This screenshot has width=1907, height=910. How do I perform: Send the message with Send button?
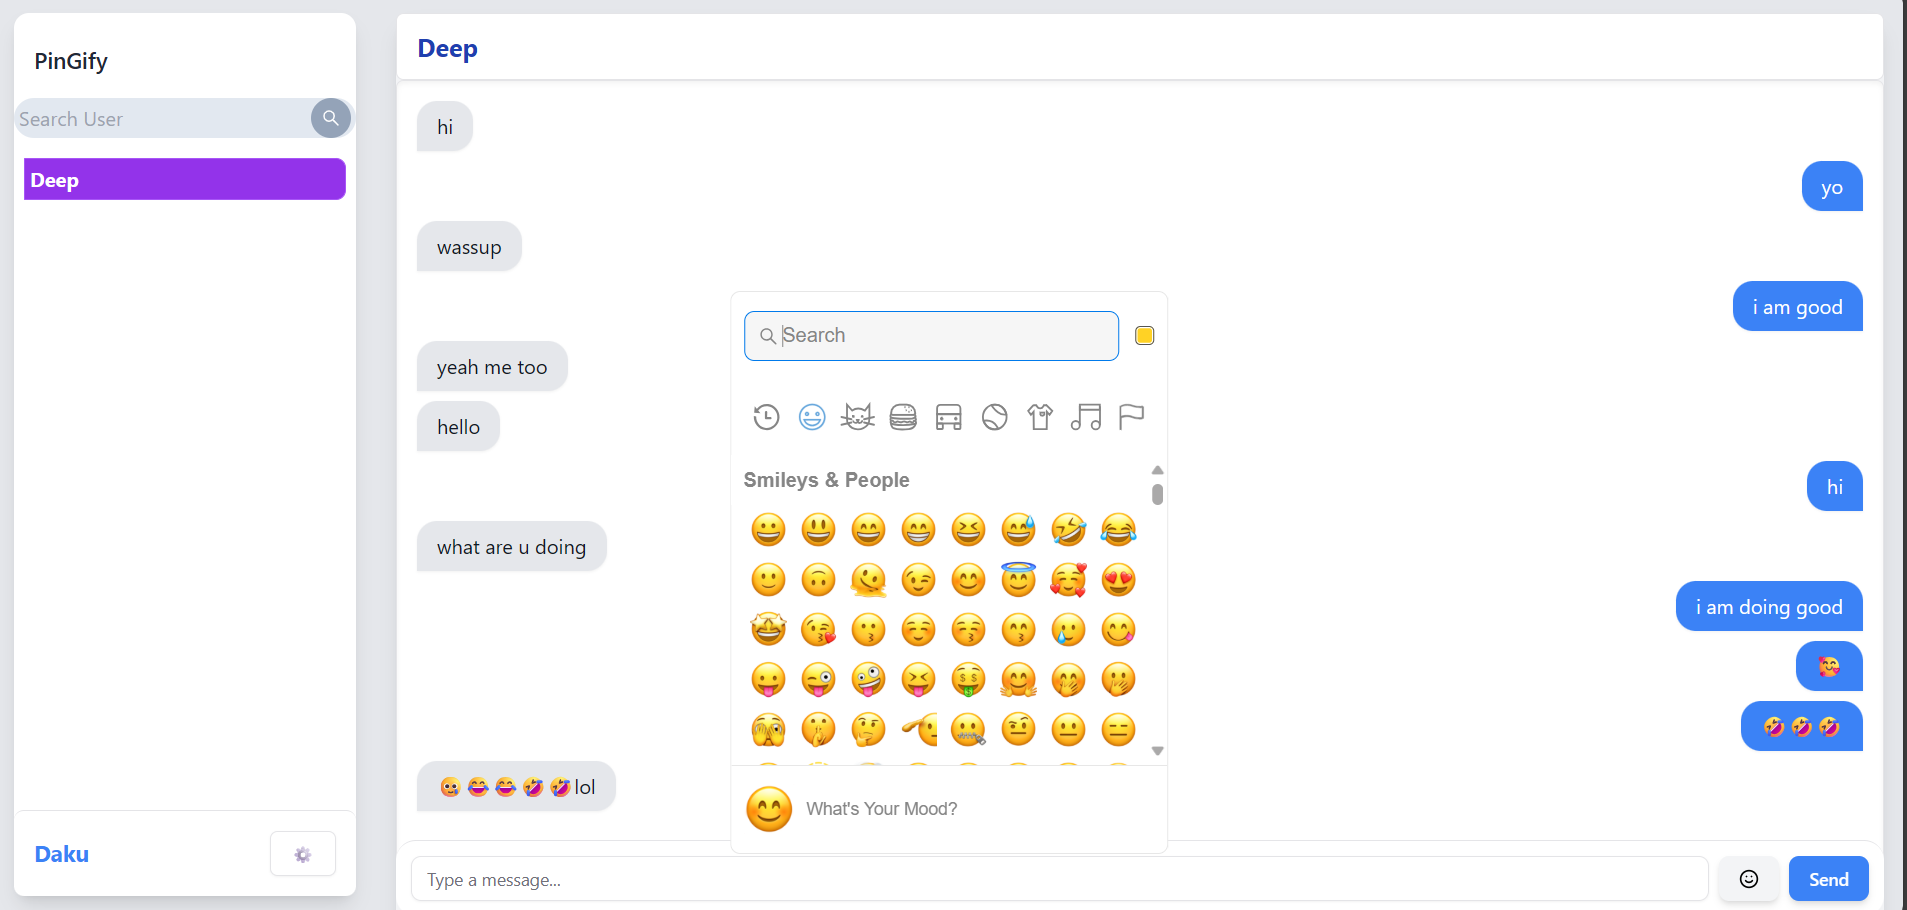[x=1827, y=879]
